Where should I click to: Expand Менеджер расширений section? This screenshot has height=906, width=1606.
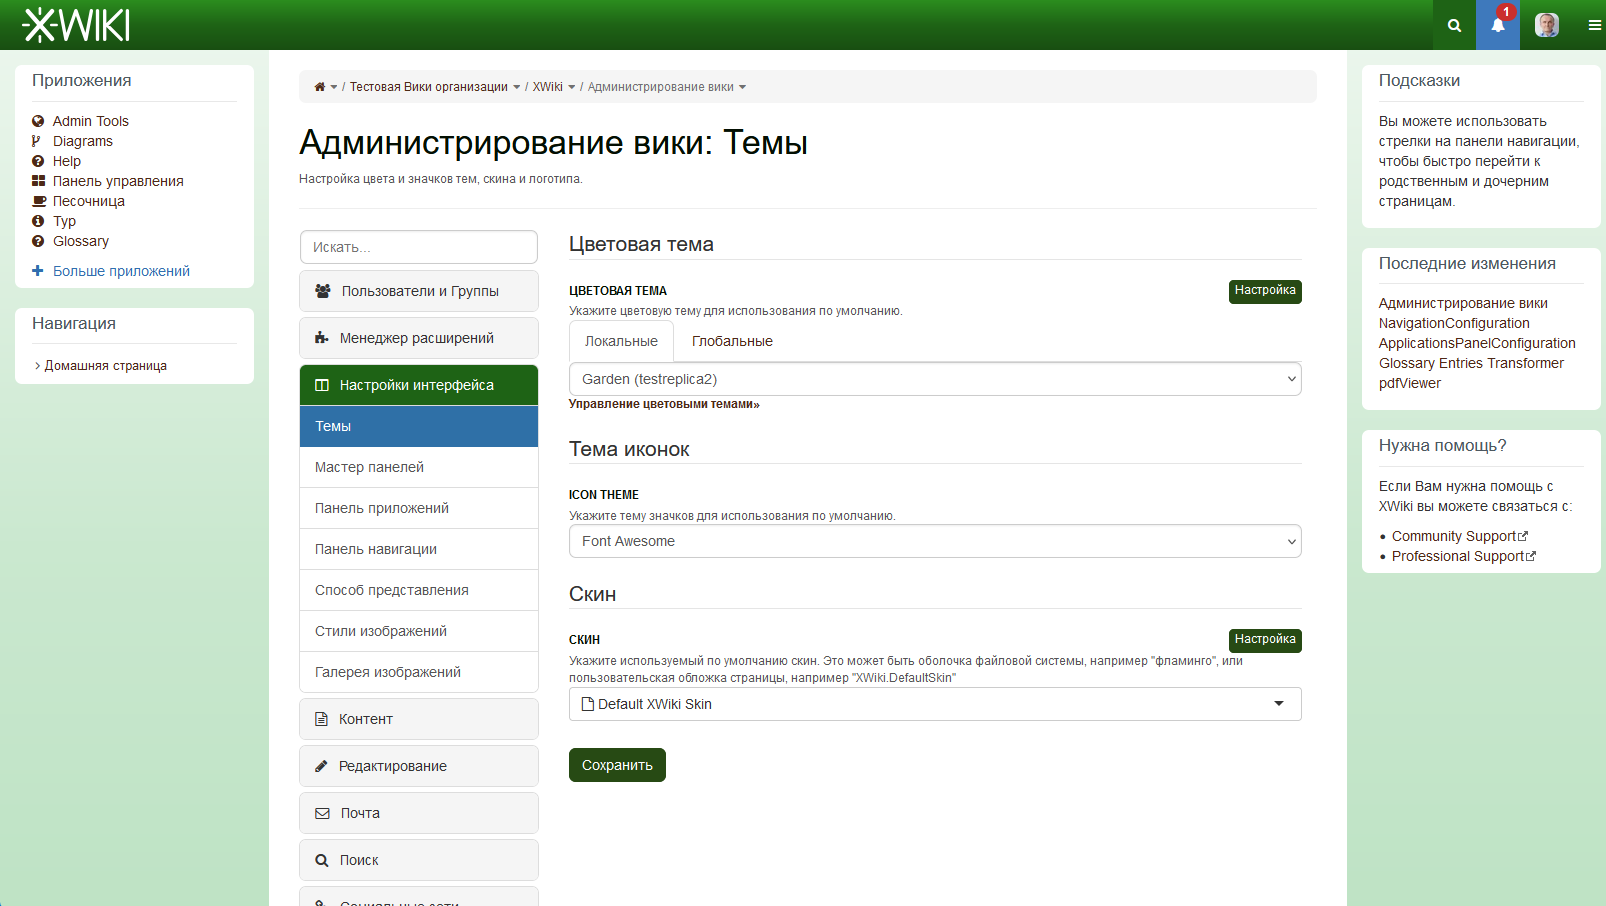point(419,338)
